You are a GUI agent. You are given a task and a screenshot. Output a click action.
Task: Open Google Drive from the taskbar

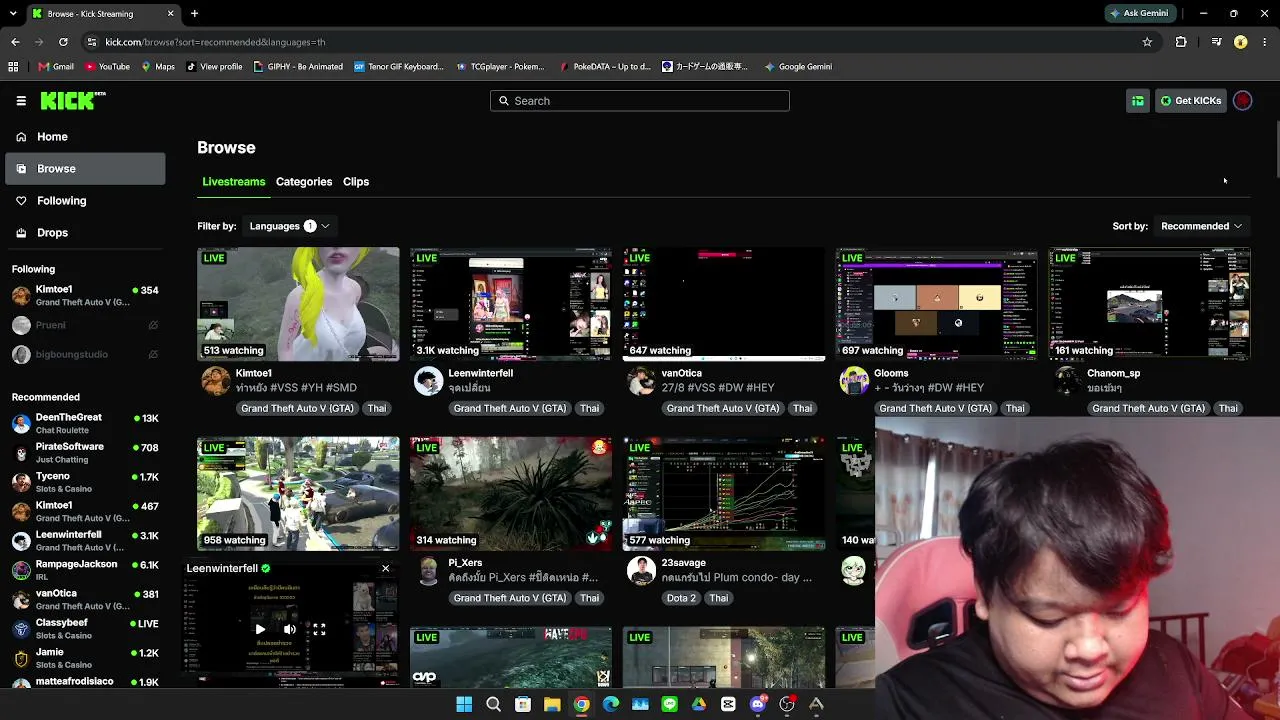coord(699,704)
